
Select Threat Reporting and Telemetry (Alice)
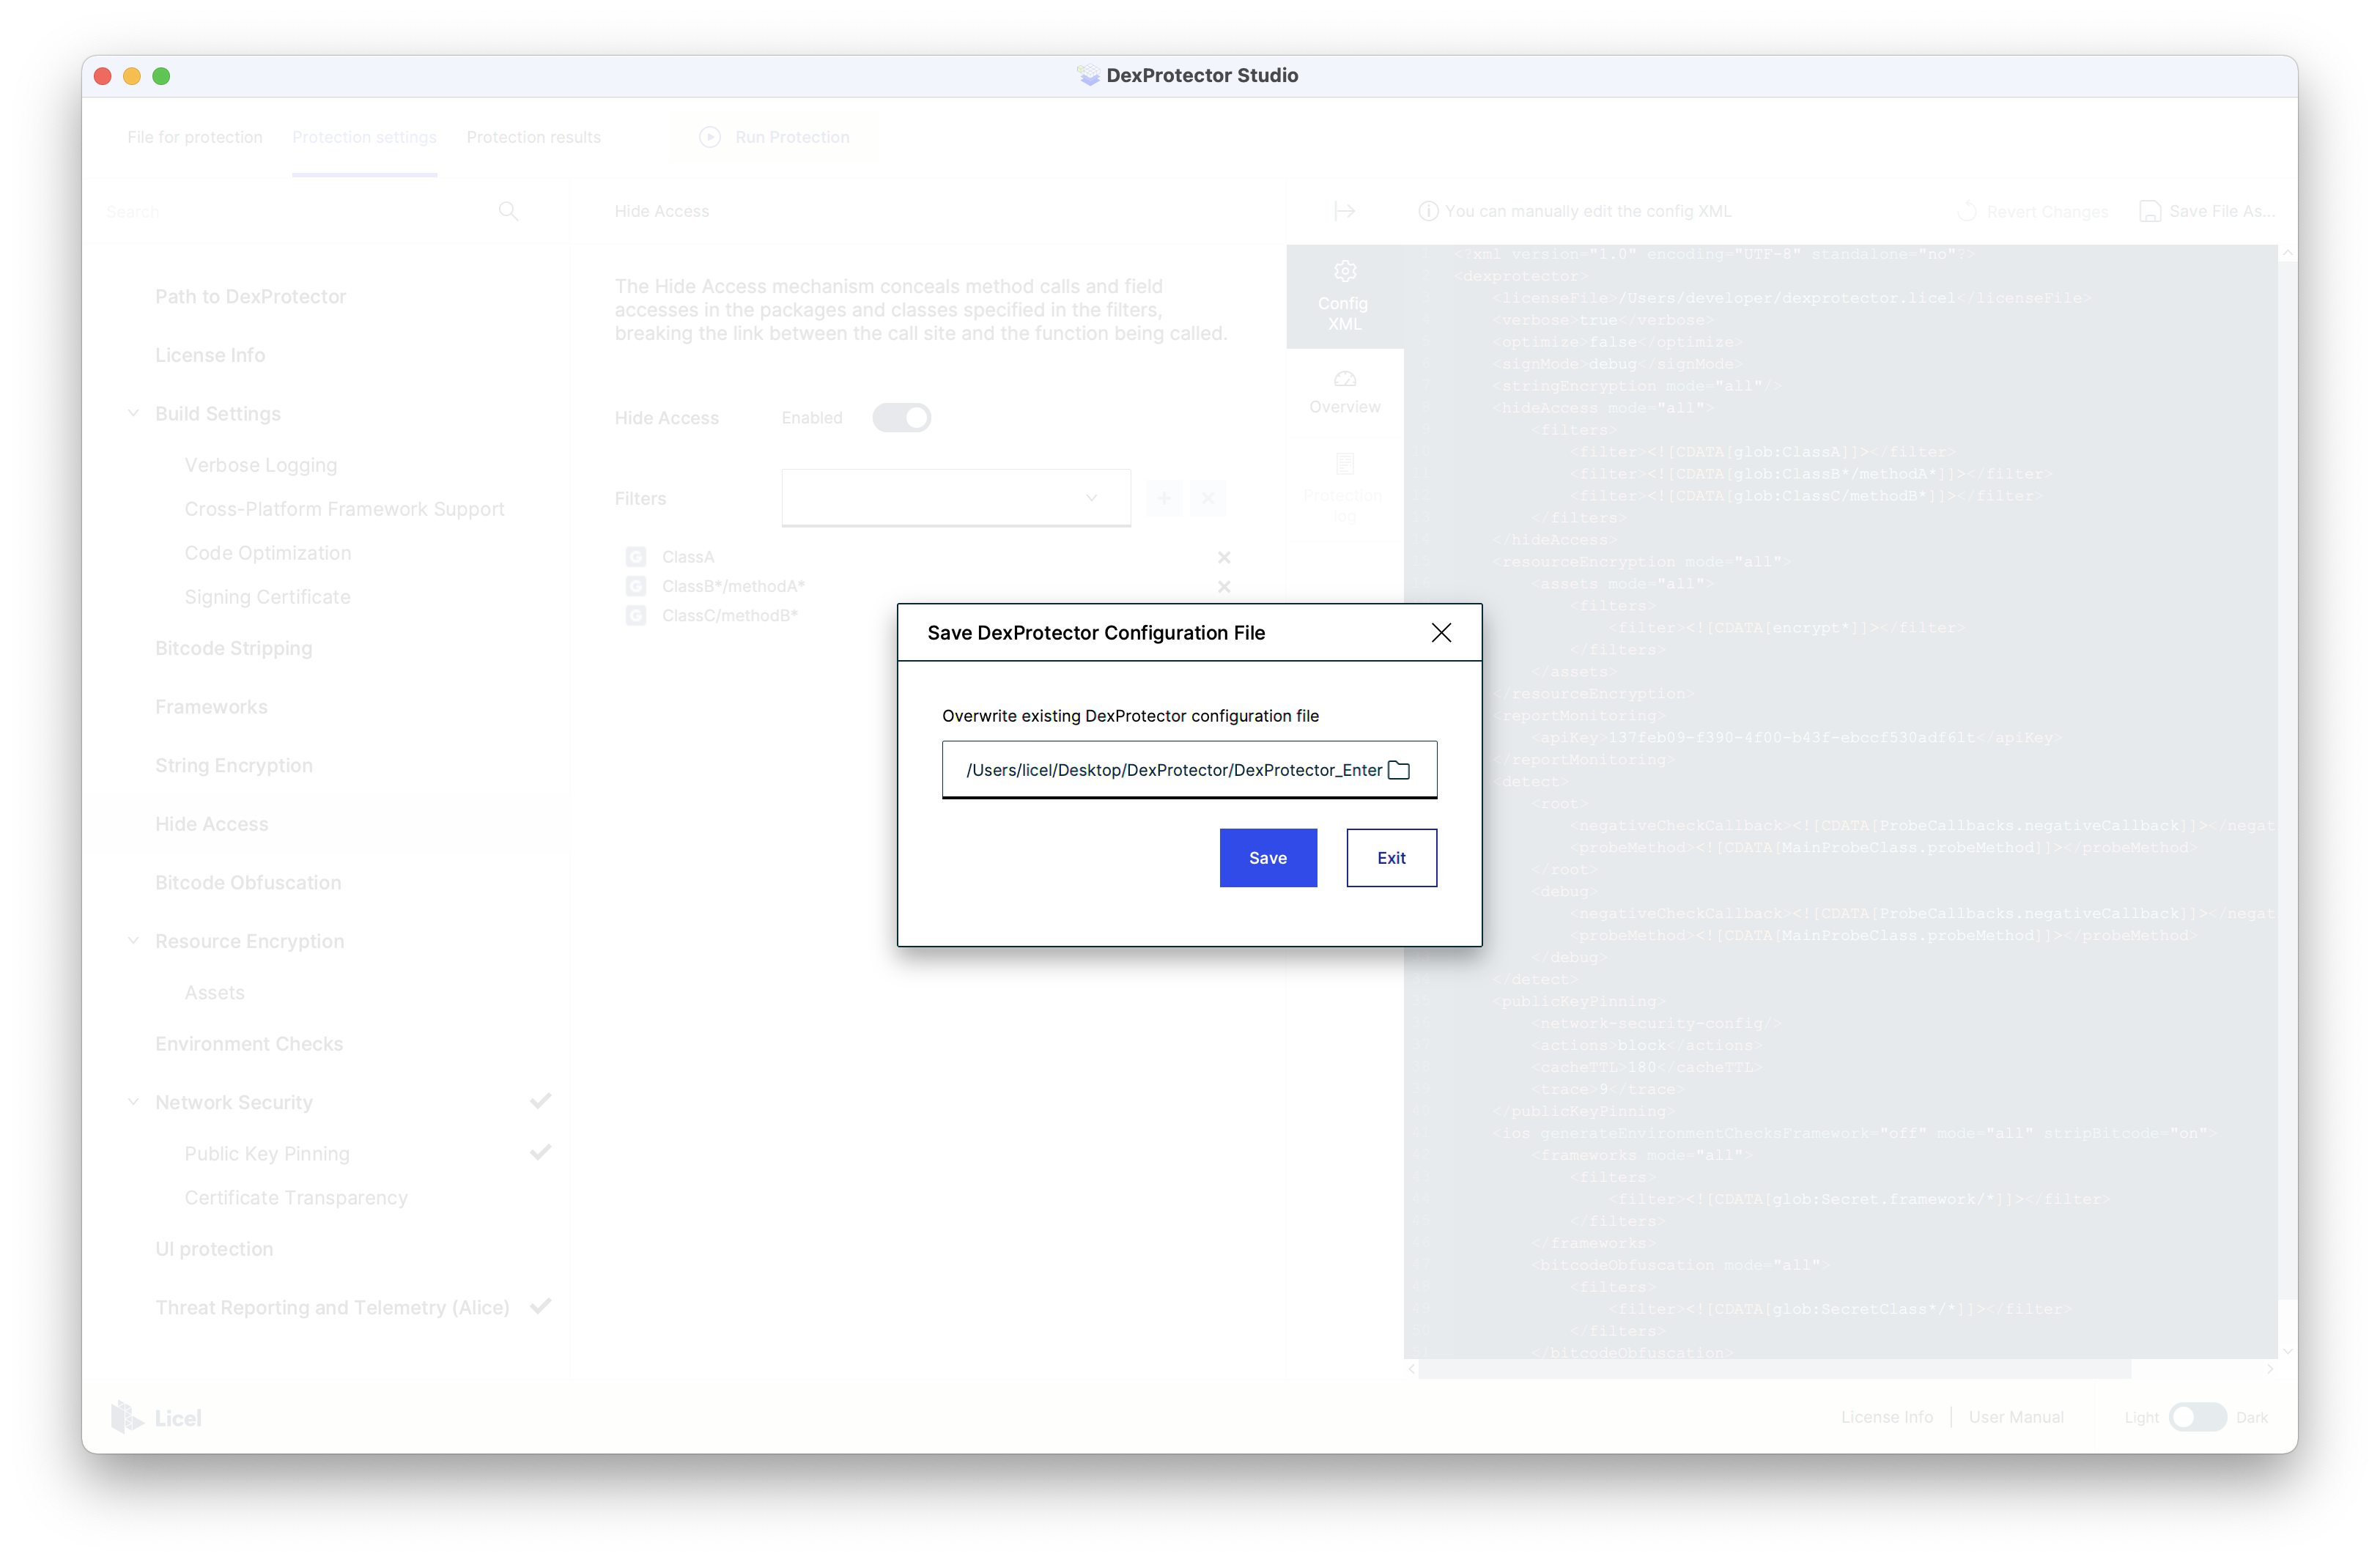tap(332, 1307)
